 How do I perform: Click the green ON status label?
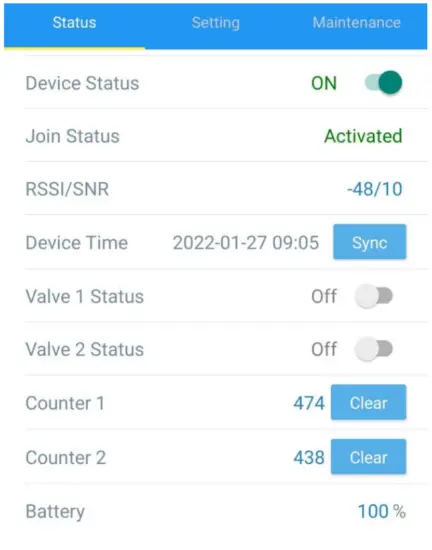pos(324,83)
